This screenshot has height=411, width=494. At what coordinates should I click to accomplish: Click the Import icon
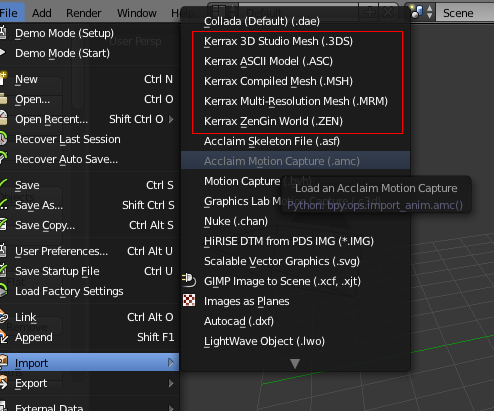pos(3,362)
